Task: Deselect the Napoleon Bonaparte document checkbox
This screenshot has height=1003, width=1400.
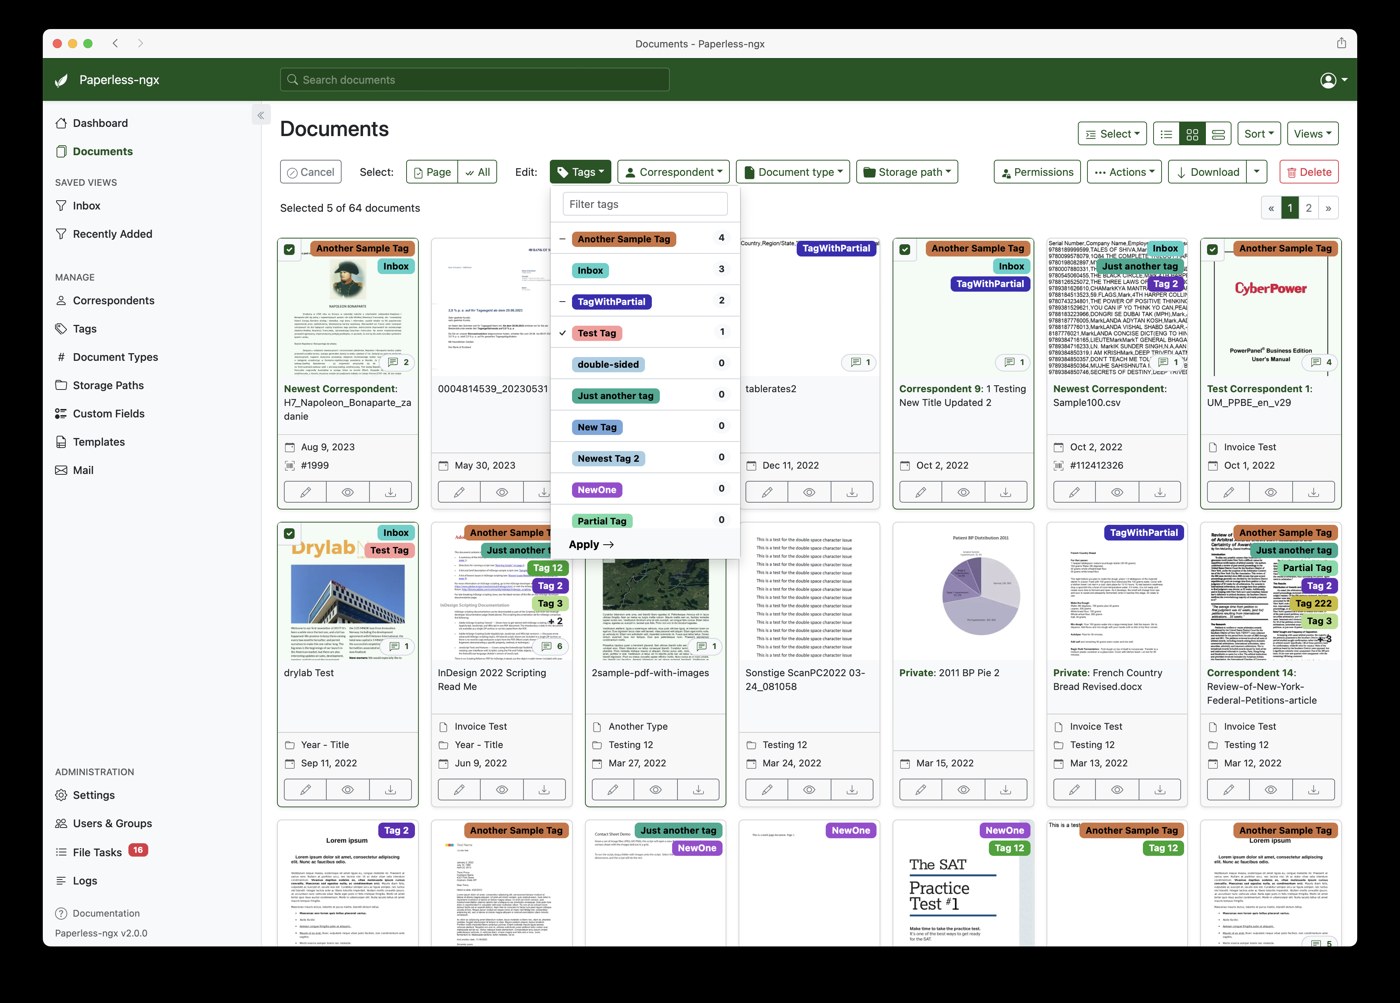Action: (290, 249)
